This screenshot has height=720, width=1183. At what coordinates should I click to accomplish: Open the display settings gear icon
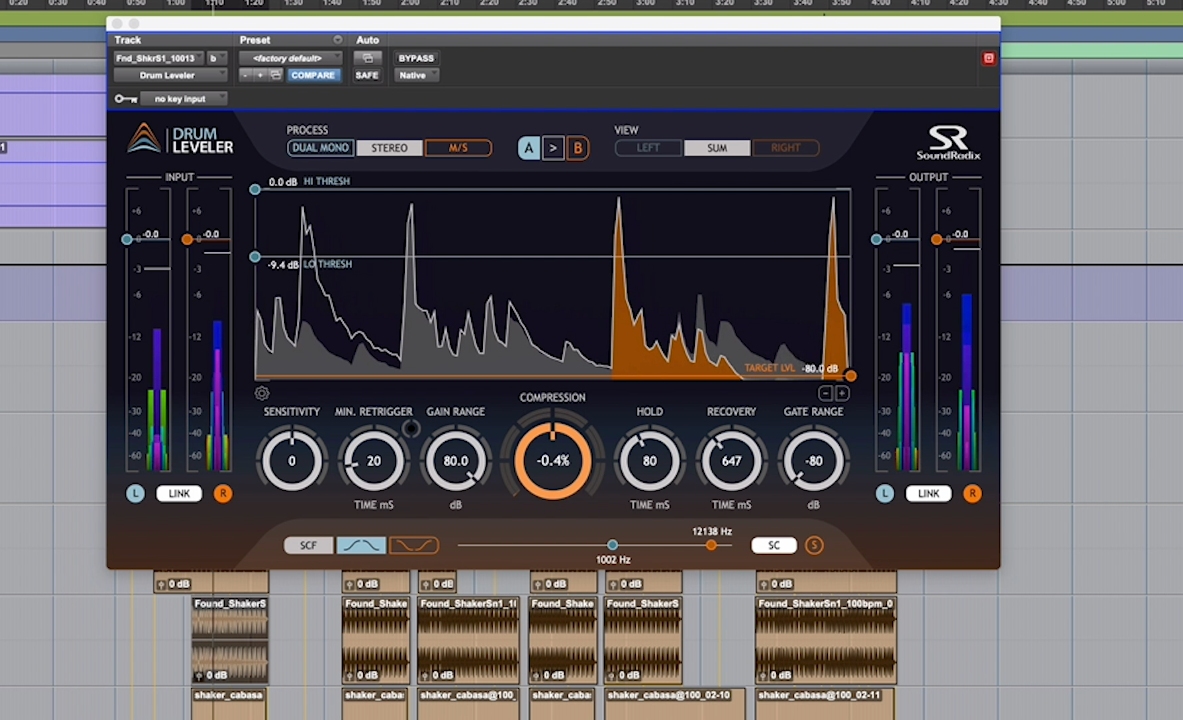coord(262,393)
